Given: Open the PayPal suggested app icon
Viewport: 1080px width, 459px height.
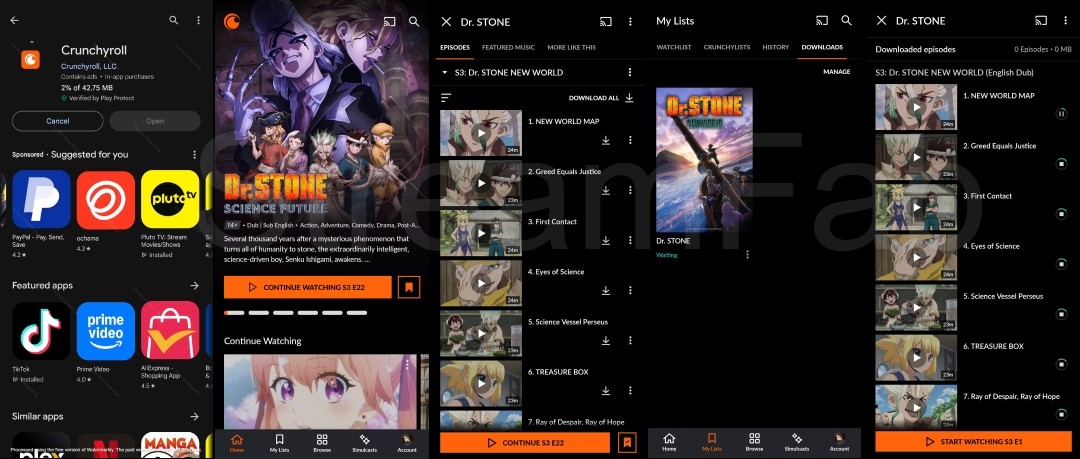Looking at the screenshot, I should (x=41, y=199).
